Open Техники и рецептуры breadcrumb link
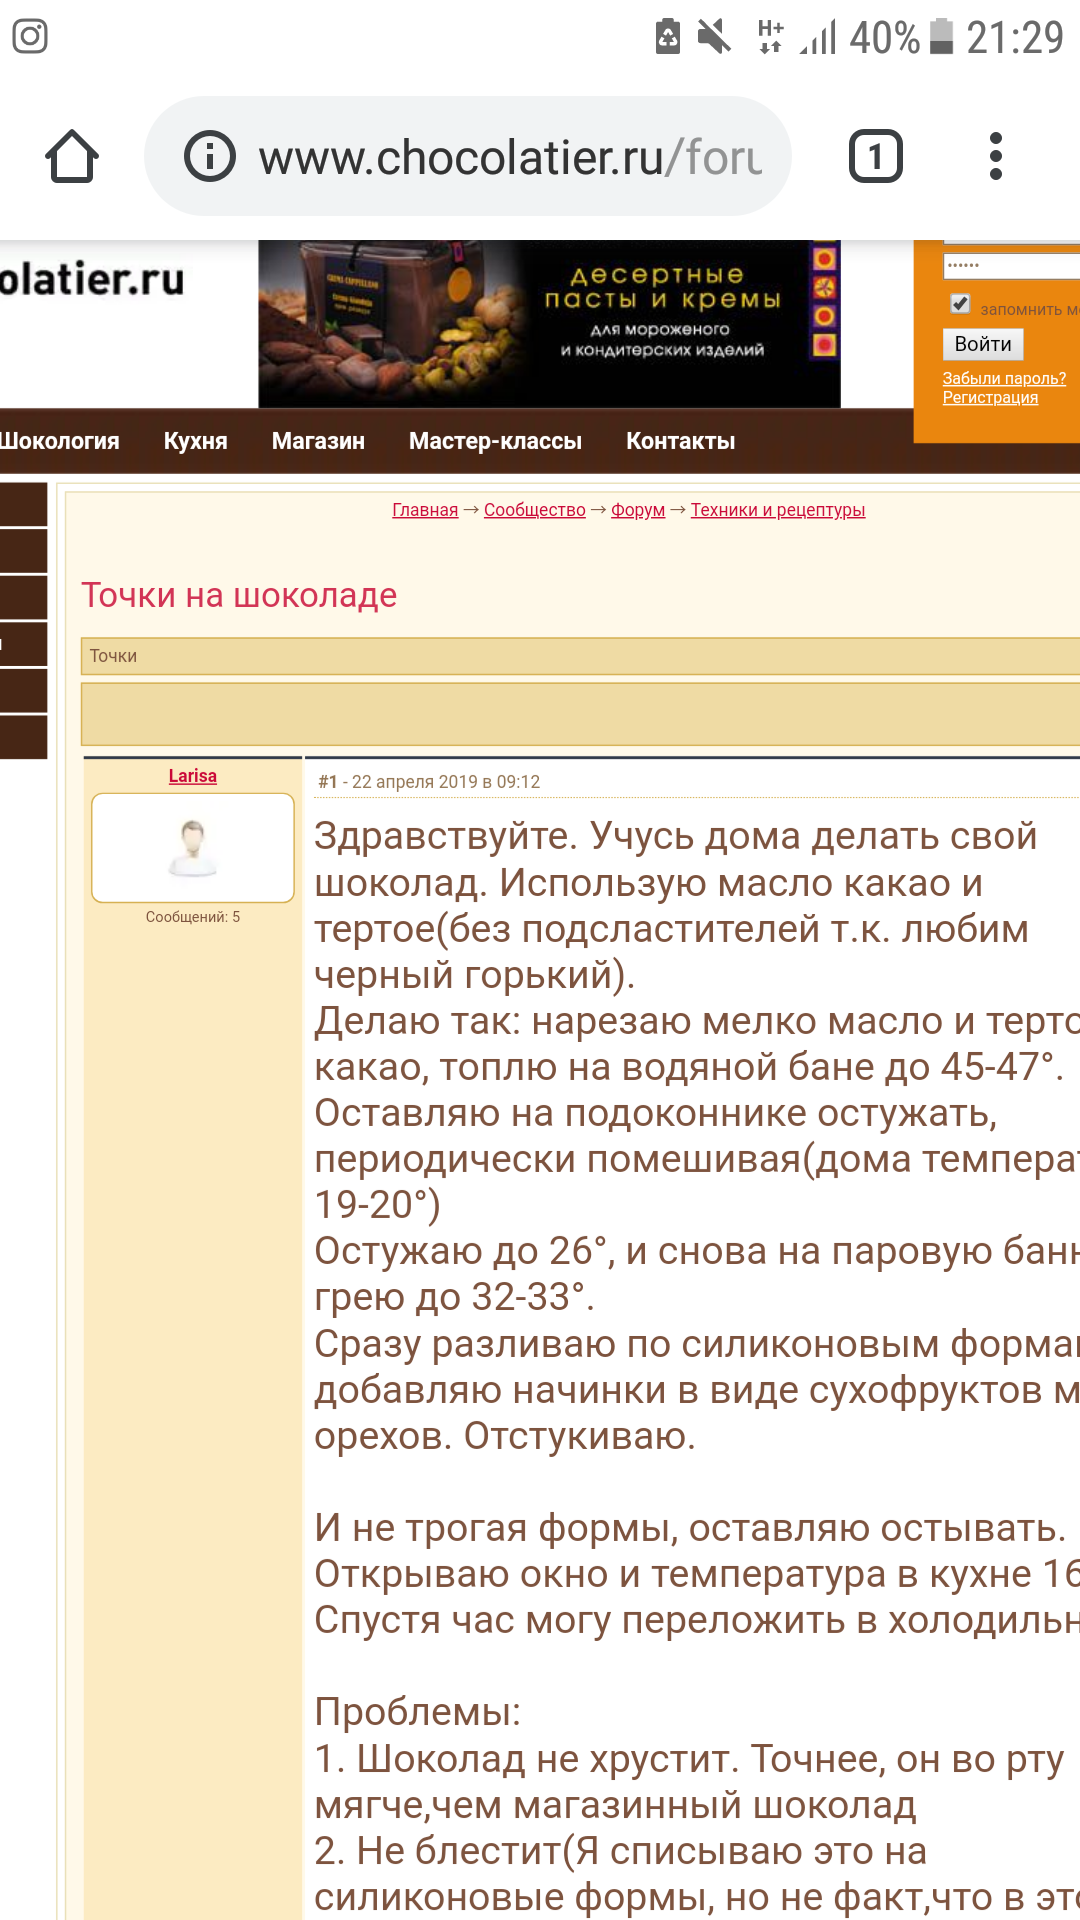1080x1920 pixels. pos(777,510)
